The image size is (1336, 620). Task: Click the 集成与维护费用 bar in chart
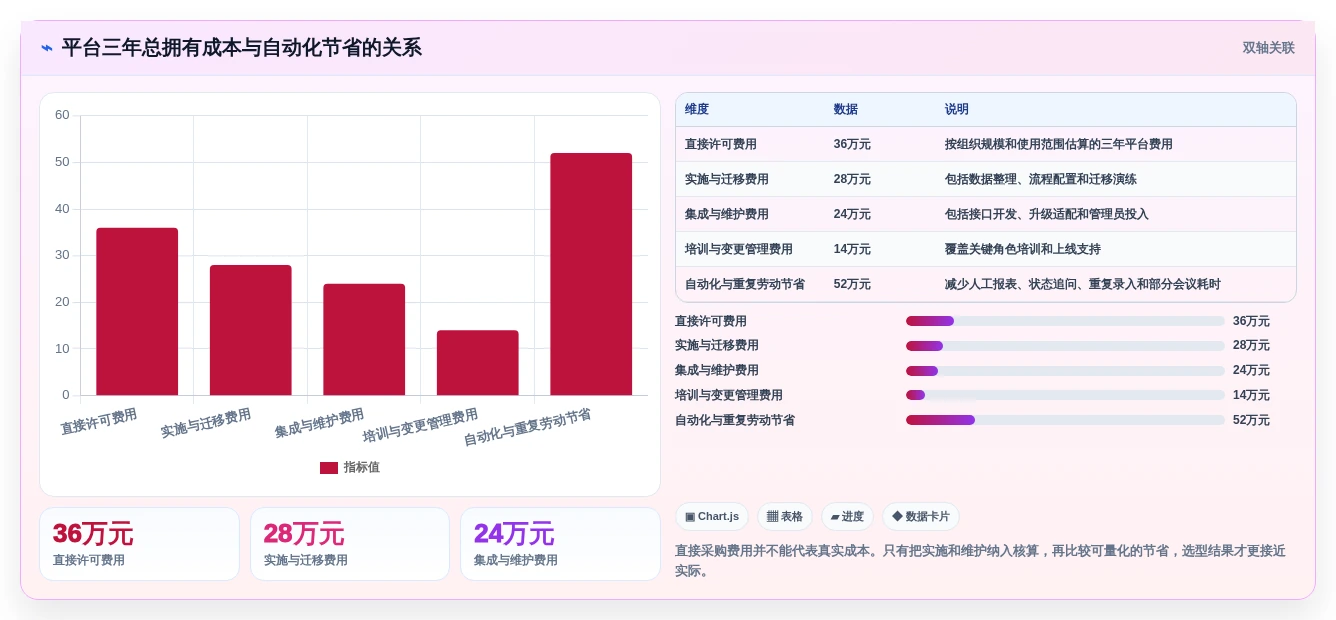(x=364, y=339)
